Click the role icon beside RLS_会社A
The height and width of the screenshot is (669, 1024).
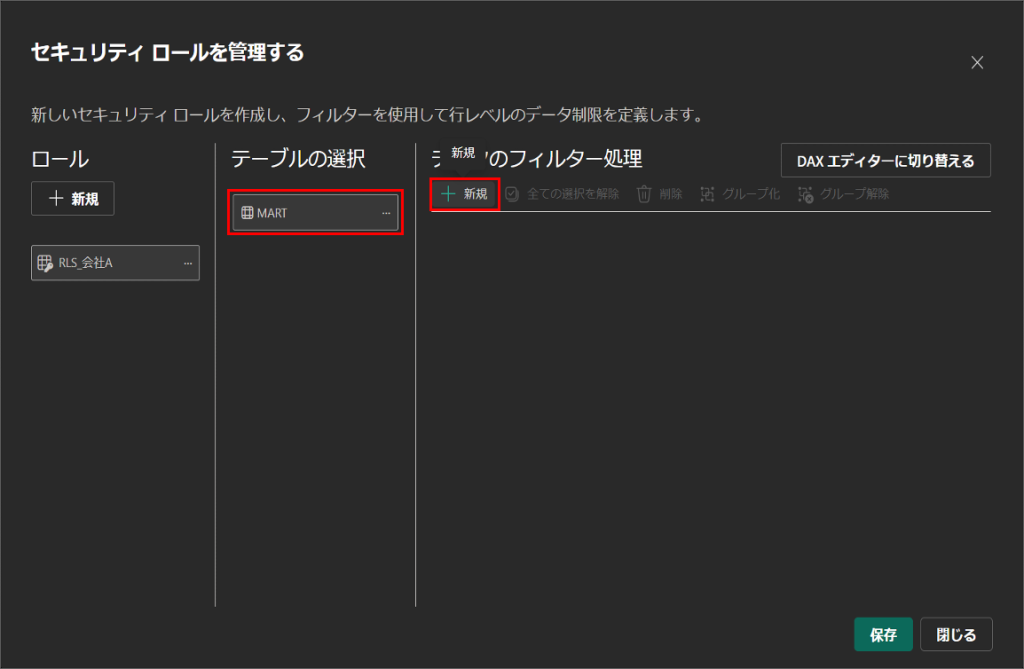pyautogui.click(x=45, y=263)
